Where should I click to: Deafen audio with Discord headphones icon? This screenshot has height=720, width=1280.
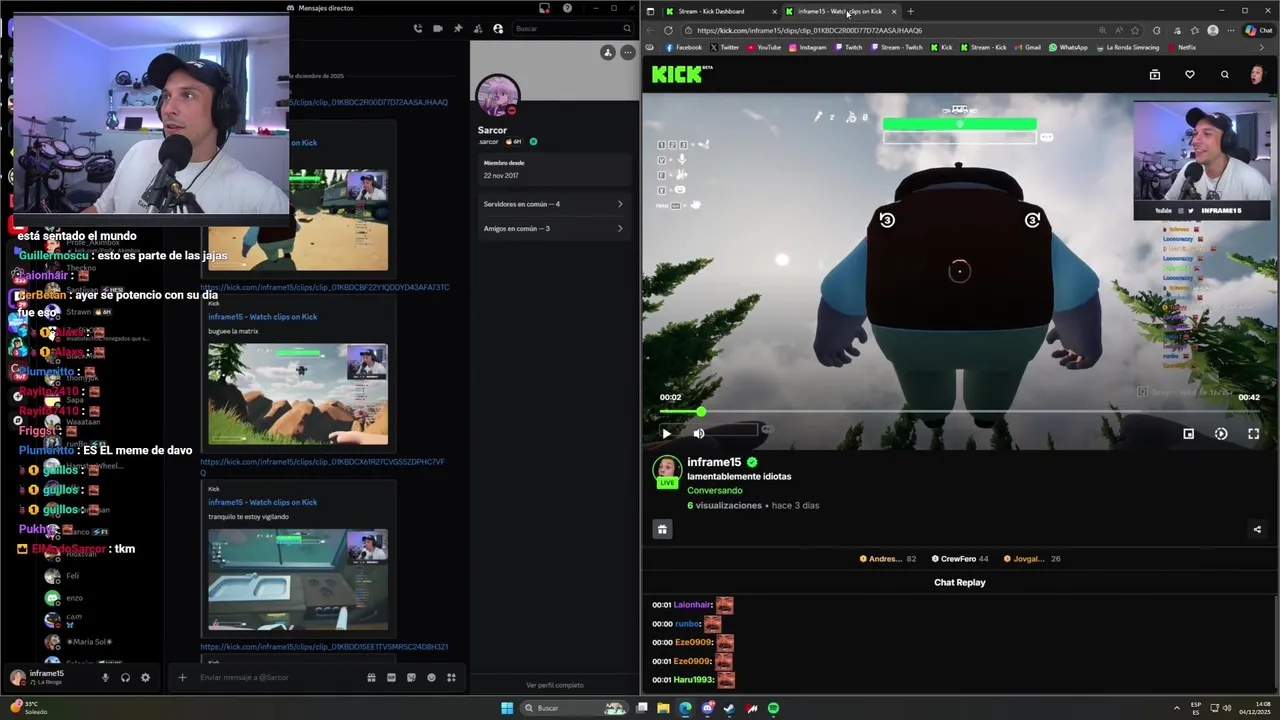(125, 677)
